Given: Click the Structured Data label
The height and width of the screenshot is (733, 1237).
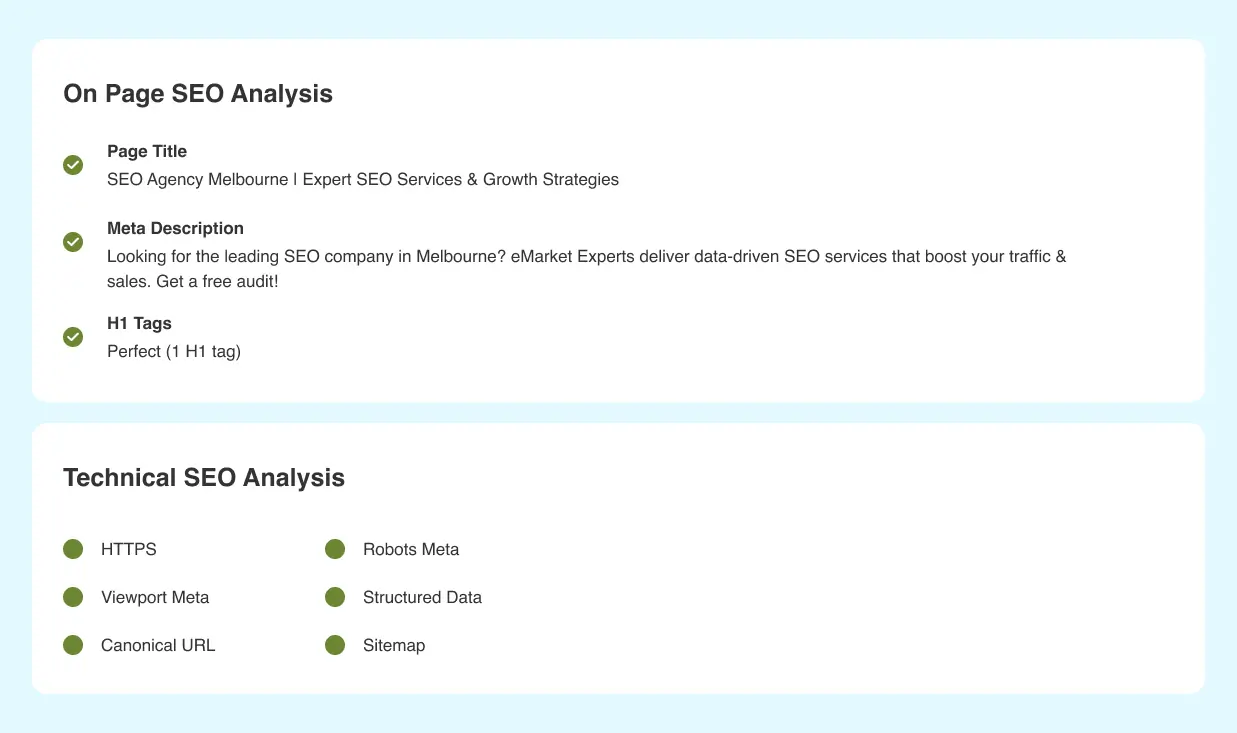Looking at the screenshot, I should [422, 597].
